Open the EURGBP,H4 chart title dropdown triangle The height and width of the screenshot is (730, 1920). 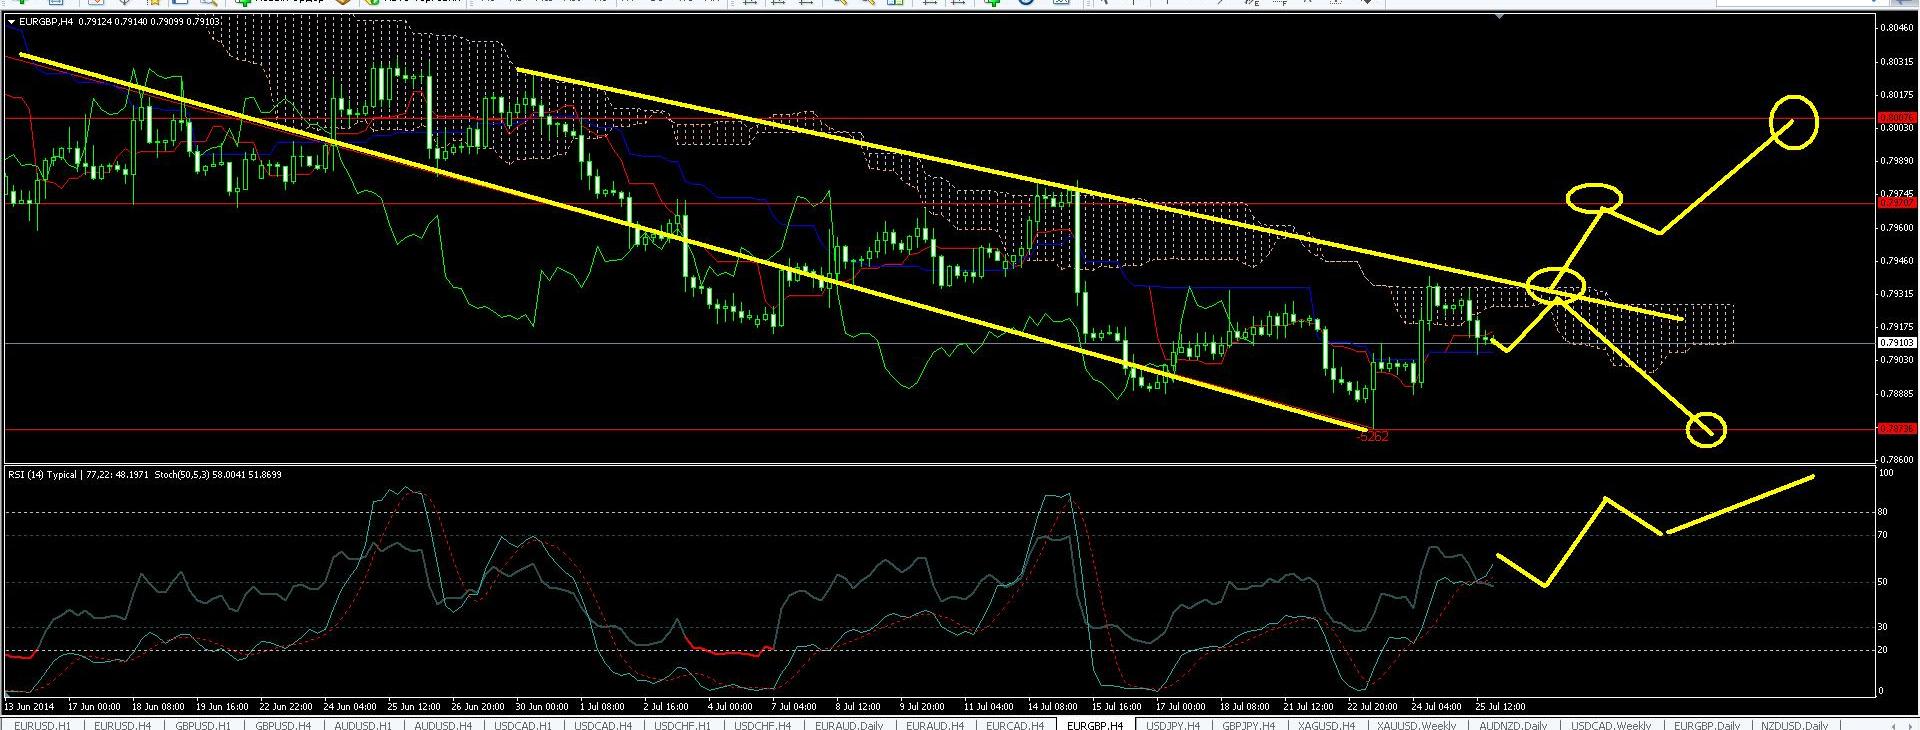tap(11, 20)
